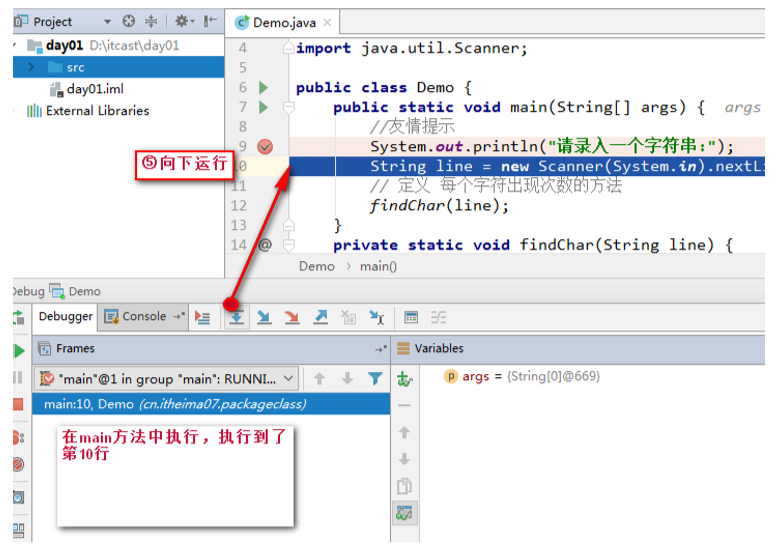Click Restore Layout icon in sidebar

coord(18,530)
